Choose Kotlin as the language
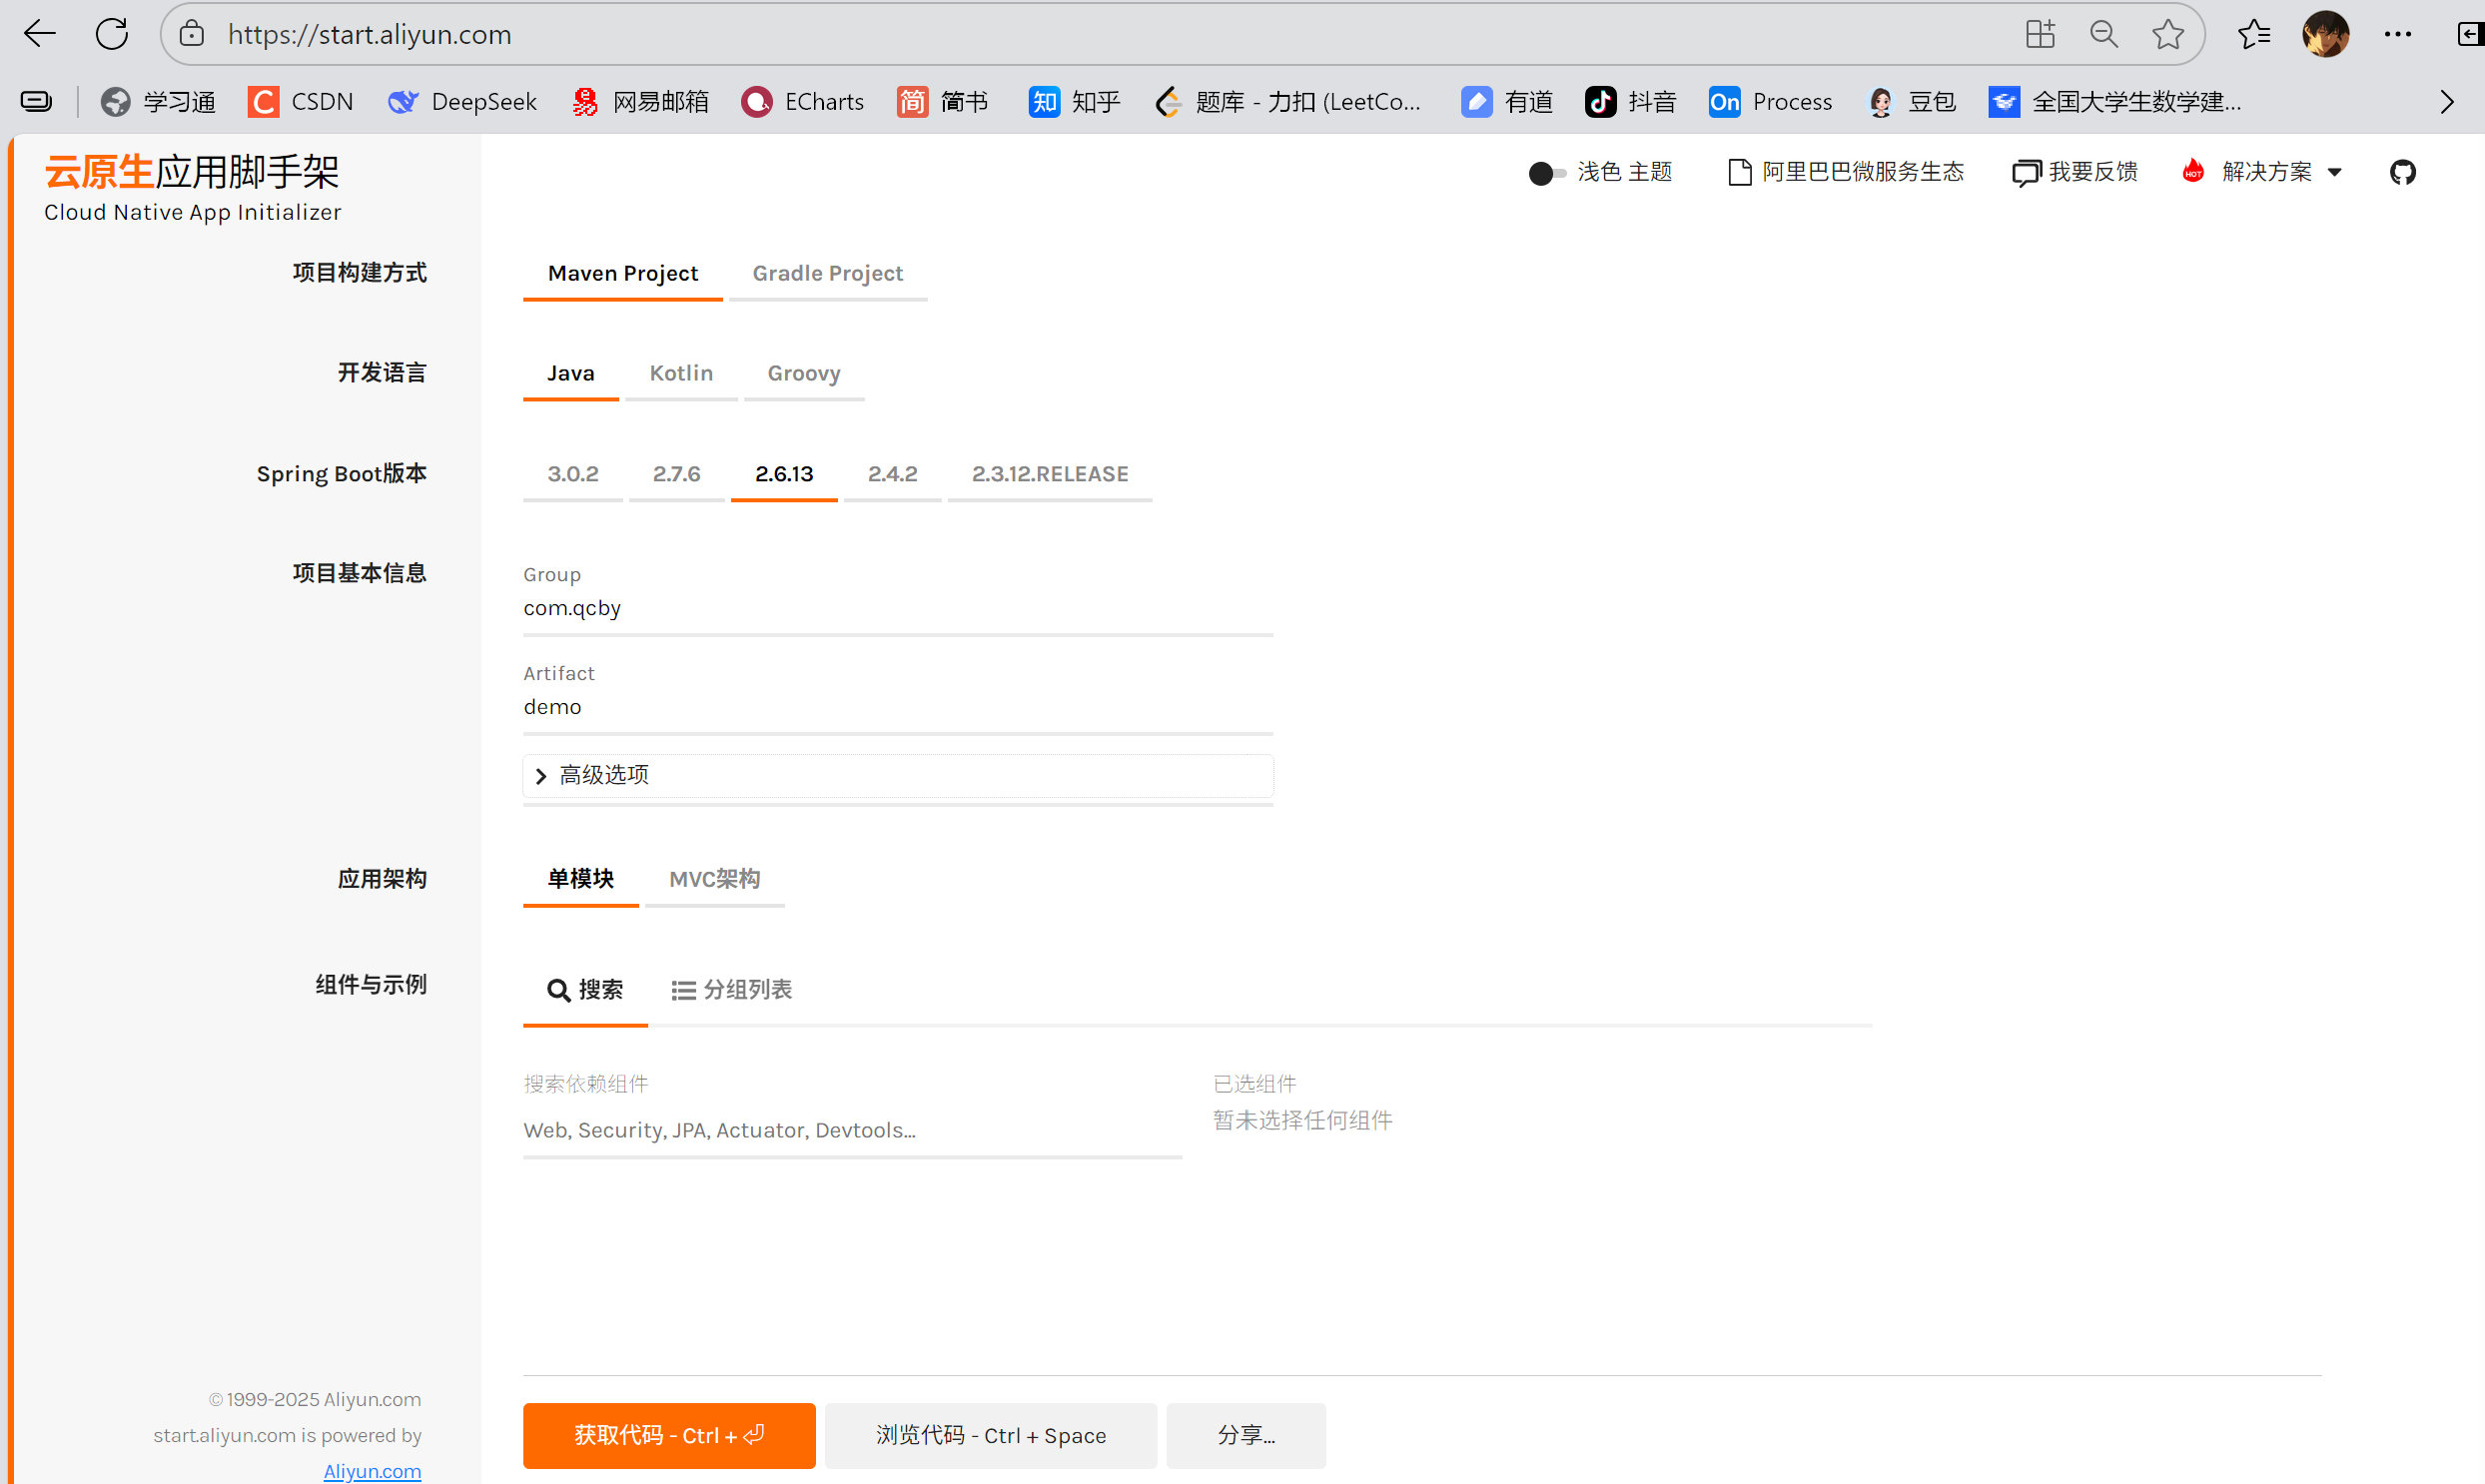The height and width of the screenshot is (1484, 2485). (x=681, y=374)
